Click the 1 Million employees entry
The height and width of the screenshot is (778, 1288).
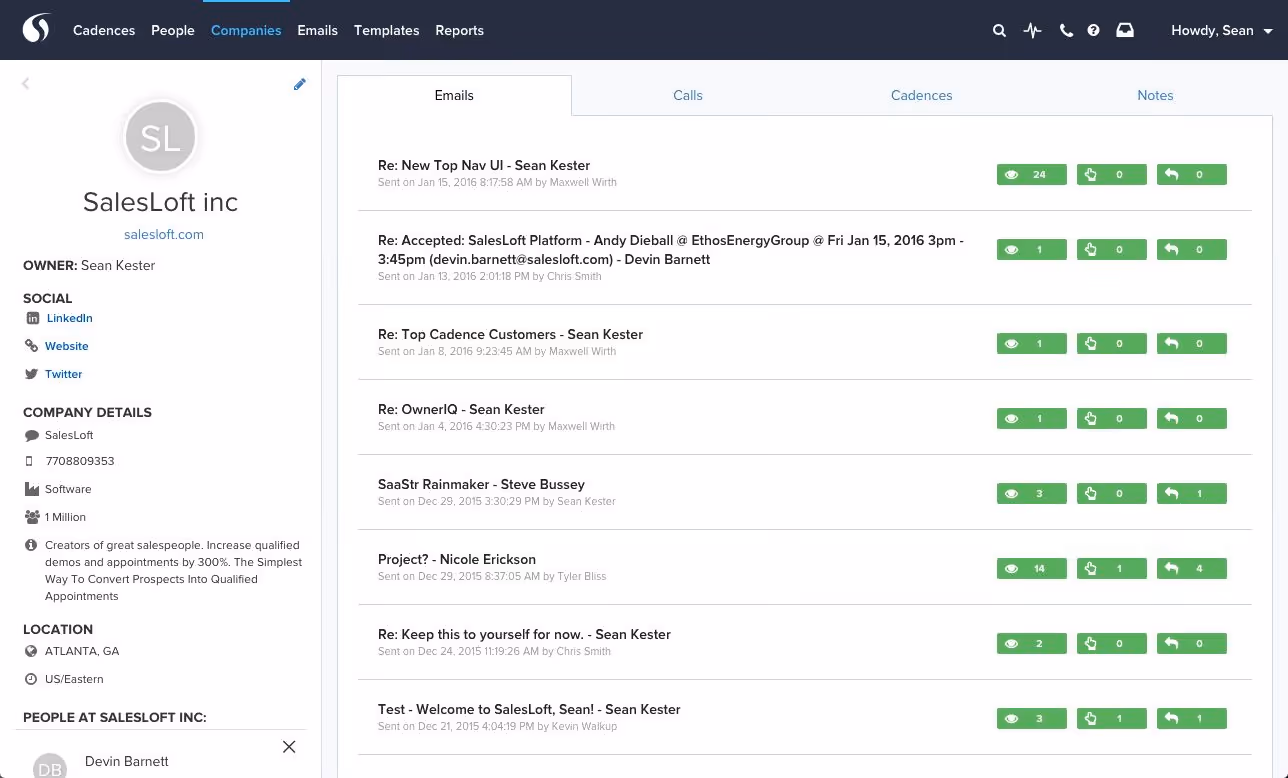click(x=65, y=518)
